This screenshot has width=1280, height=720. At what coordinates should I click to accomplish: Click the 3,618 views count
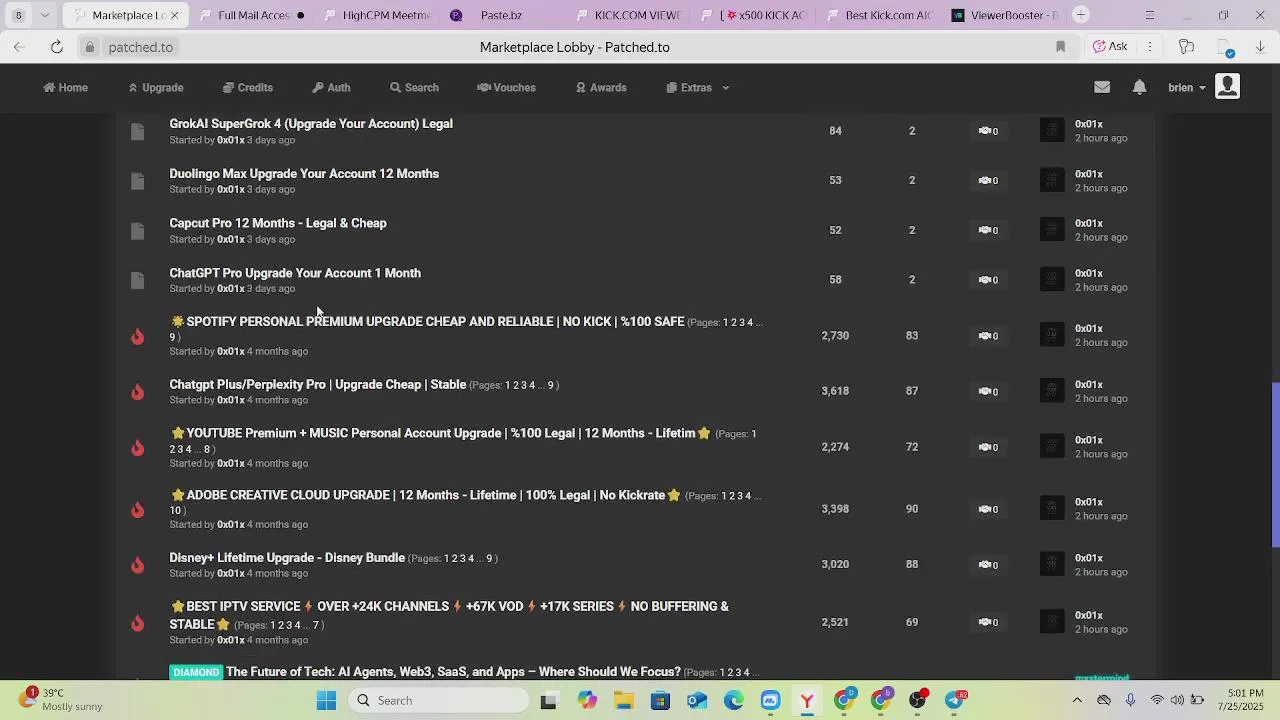pyautogui.click(x=835, y=391)
